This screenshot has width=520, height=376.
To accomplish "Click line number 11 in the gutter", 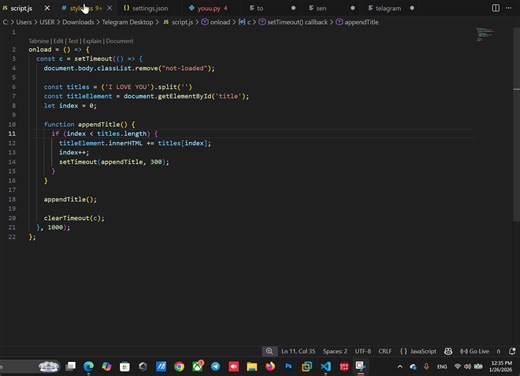I will tap(12, 134).
